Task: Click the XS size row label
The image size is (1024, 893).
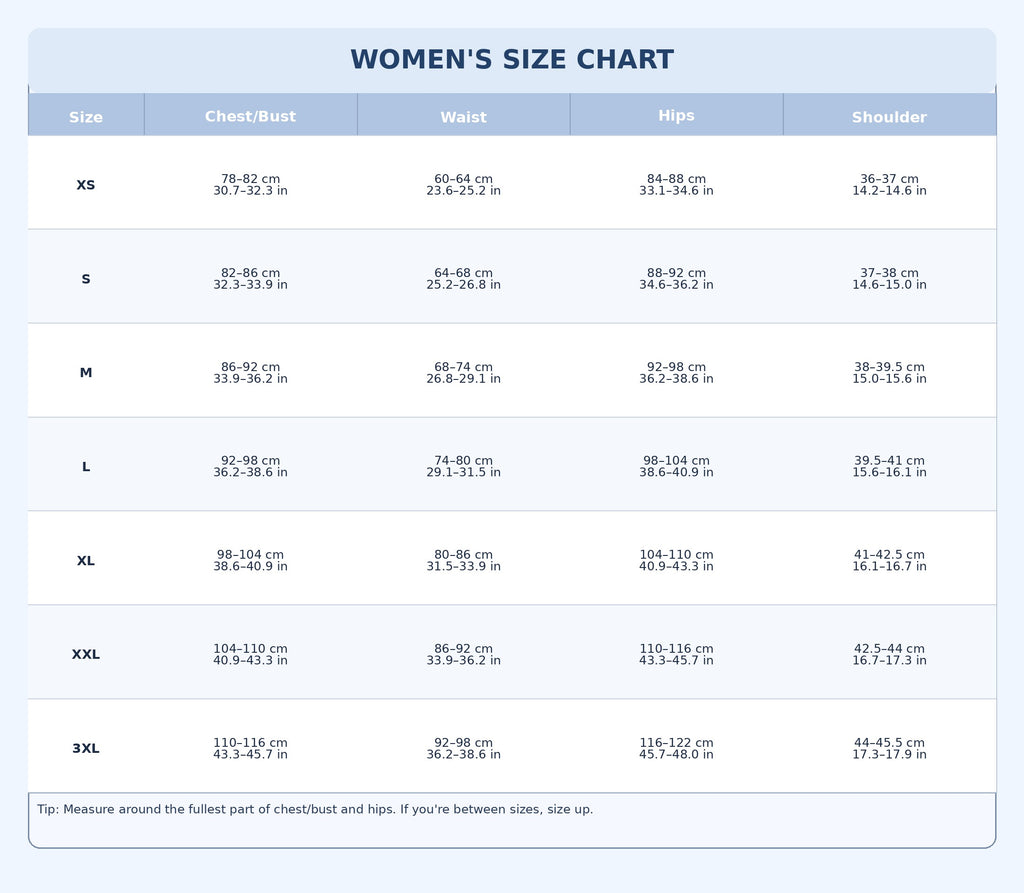Action: point(86,185)
